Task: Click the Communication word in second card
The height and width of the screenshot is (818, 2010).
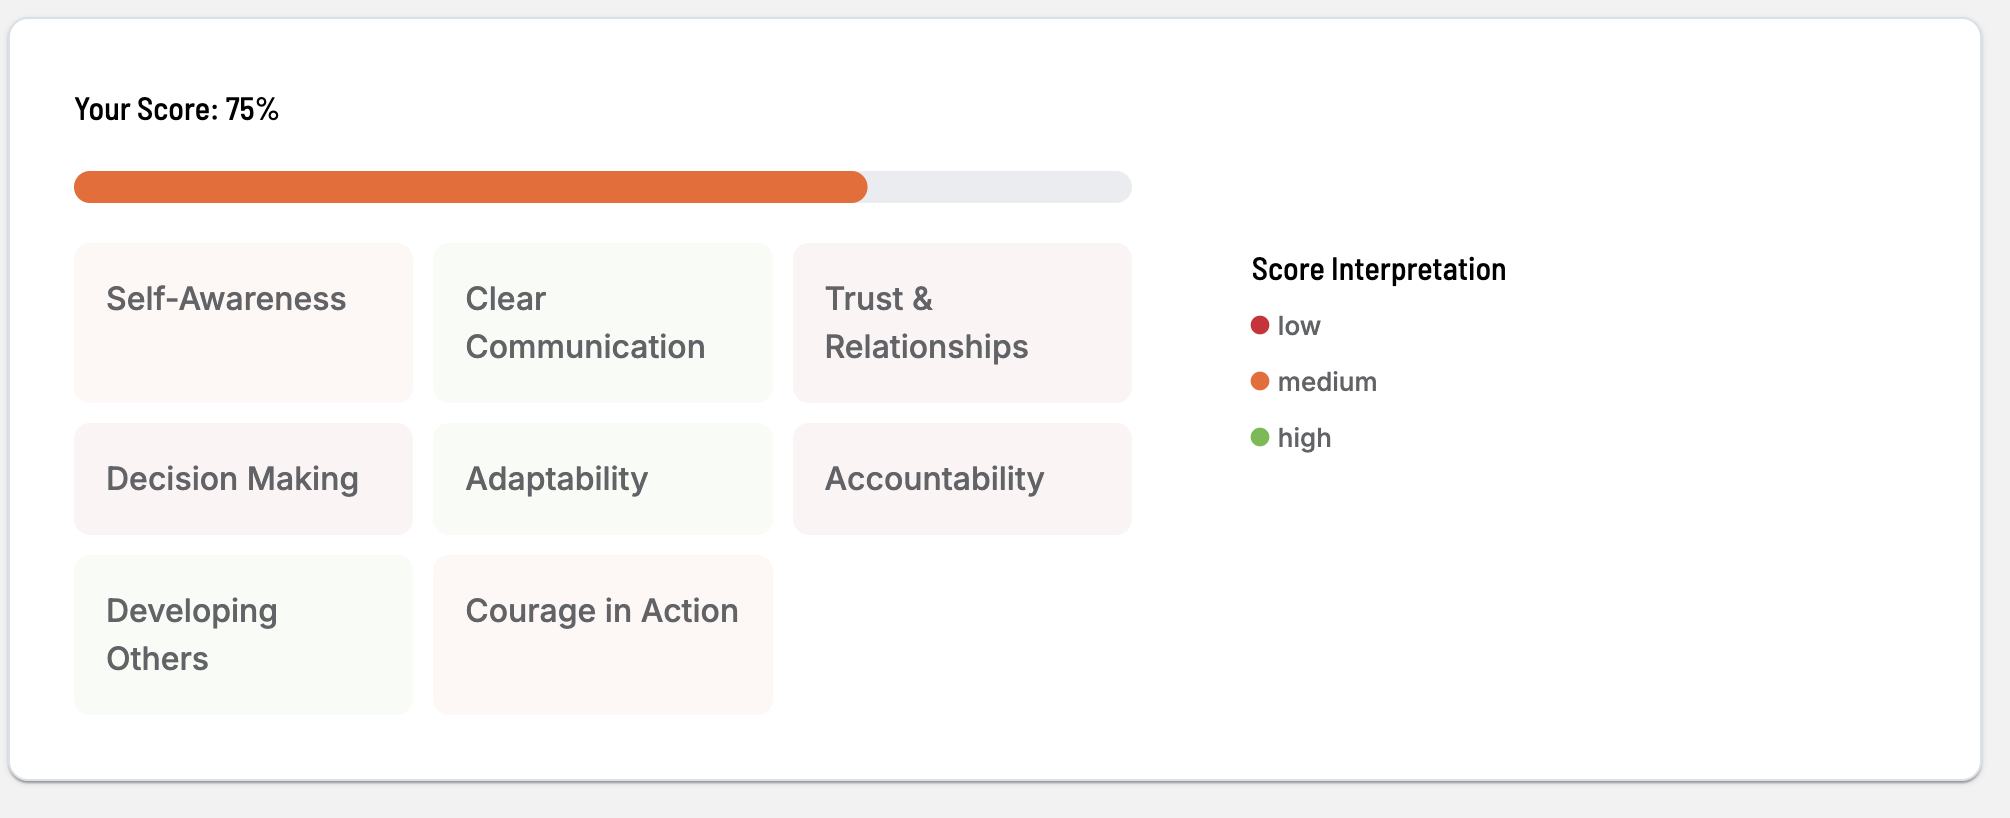Action: [586, 347]
